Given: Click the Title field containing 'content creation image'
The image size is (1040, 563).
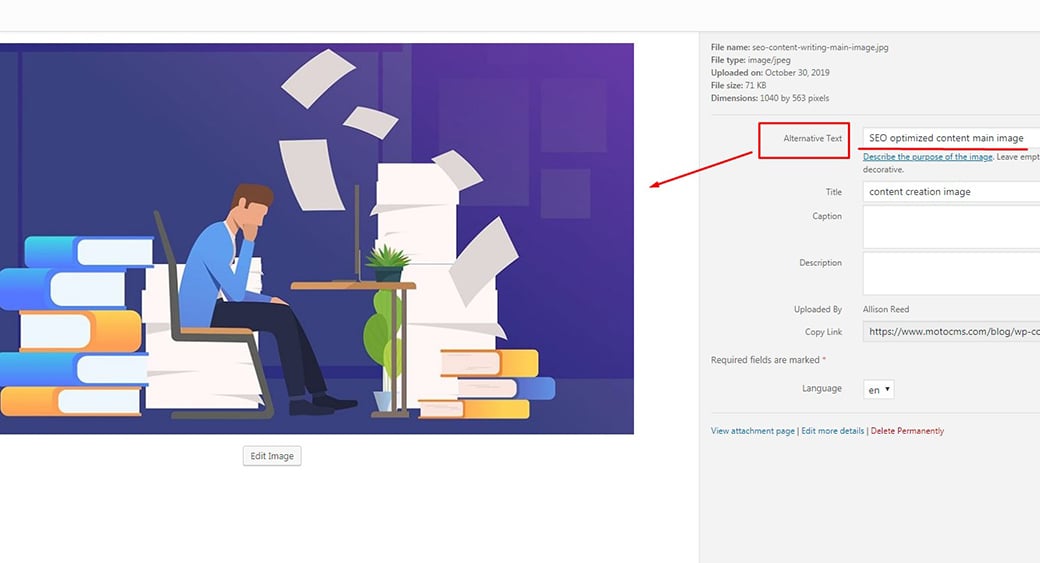Looking at the screenshot, I should [950, 192].
